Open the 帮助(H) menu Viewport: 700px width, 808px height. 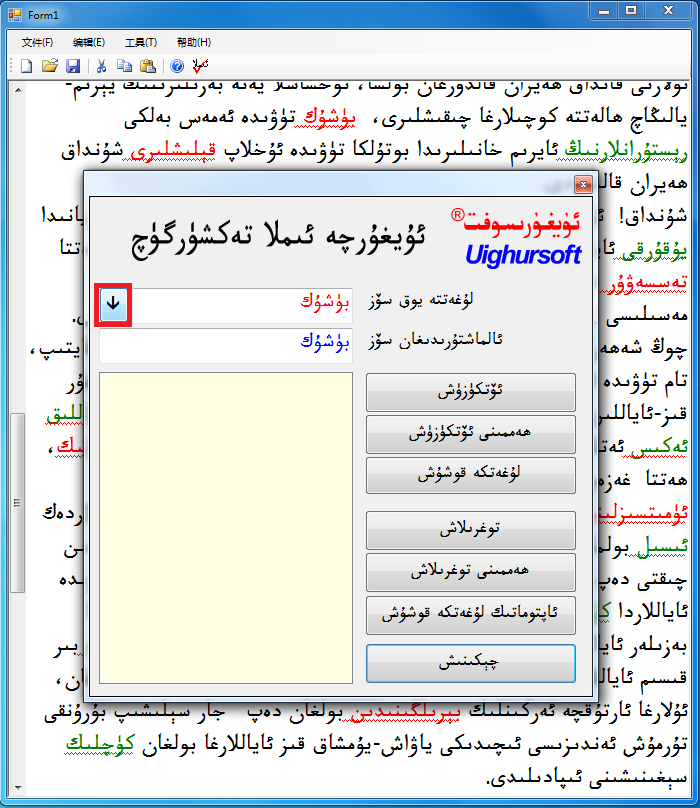194,42
